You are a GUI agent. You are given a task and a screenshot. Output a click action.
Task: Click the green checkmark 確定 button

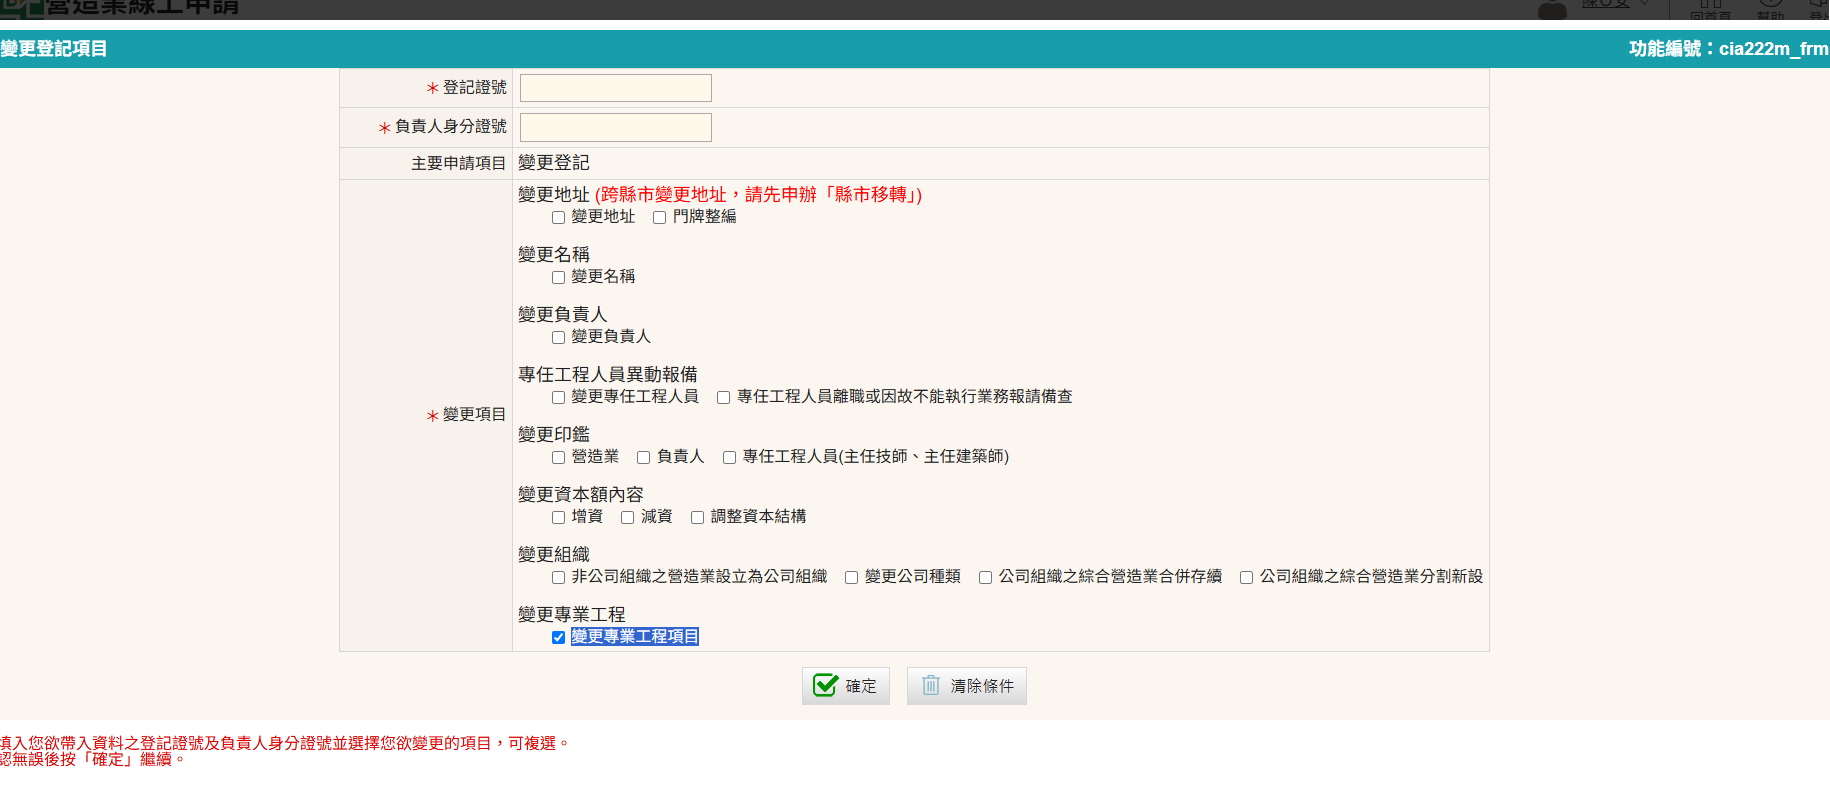pos(845,686)
